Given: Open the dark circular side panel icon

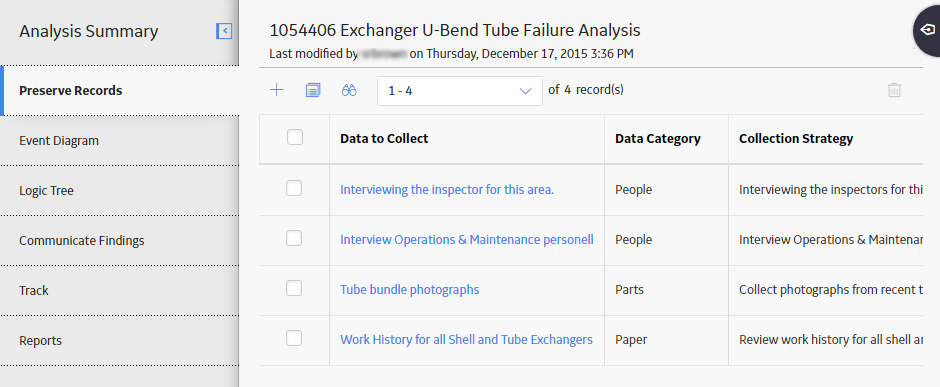Looking at the screenshot, I should (927, 29).
